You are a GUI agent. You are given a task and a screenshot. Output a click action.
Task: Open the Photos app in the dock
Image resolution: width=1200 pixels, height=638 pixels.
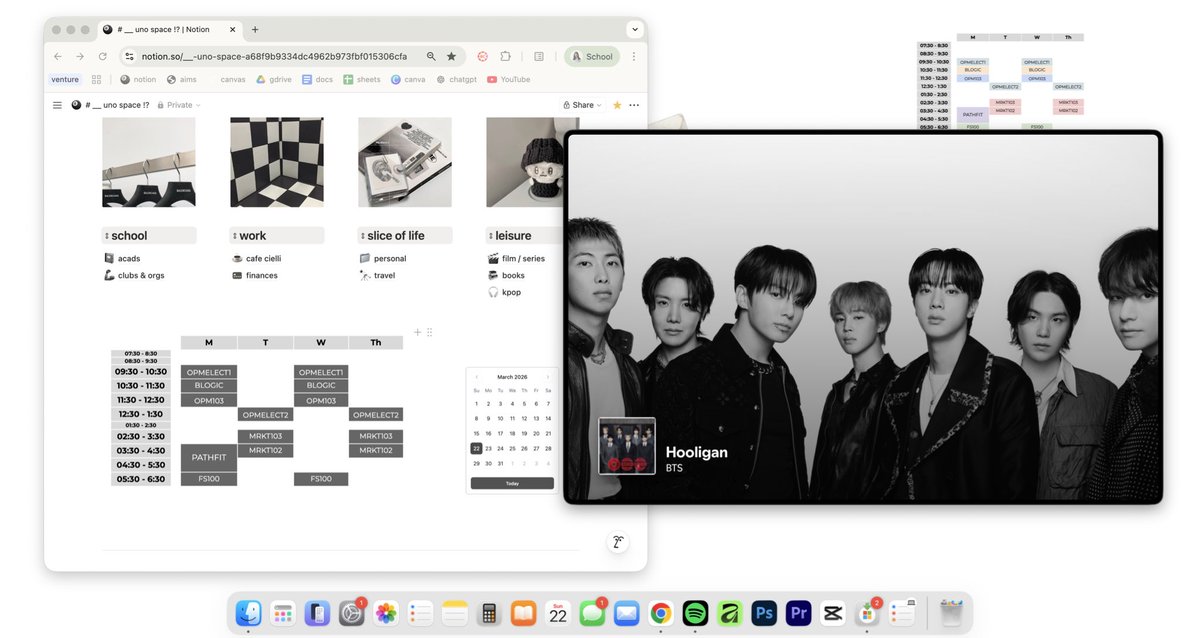[x=386, y=613]
